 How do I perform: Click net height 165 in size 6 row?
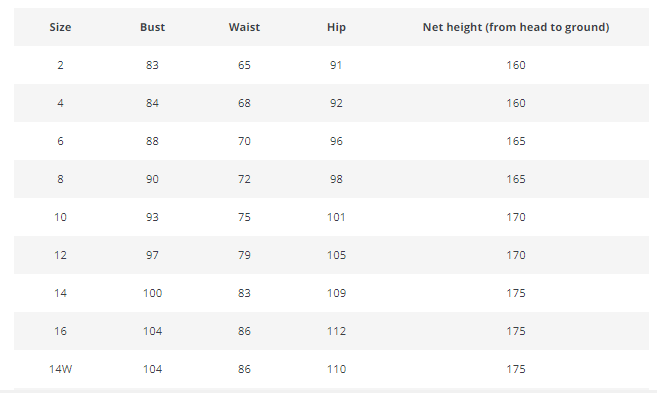(516, 141)
